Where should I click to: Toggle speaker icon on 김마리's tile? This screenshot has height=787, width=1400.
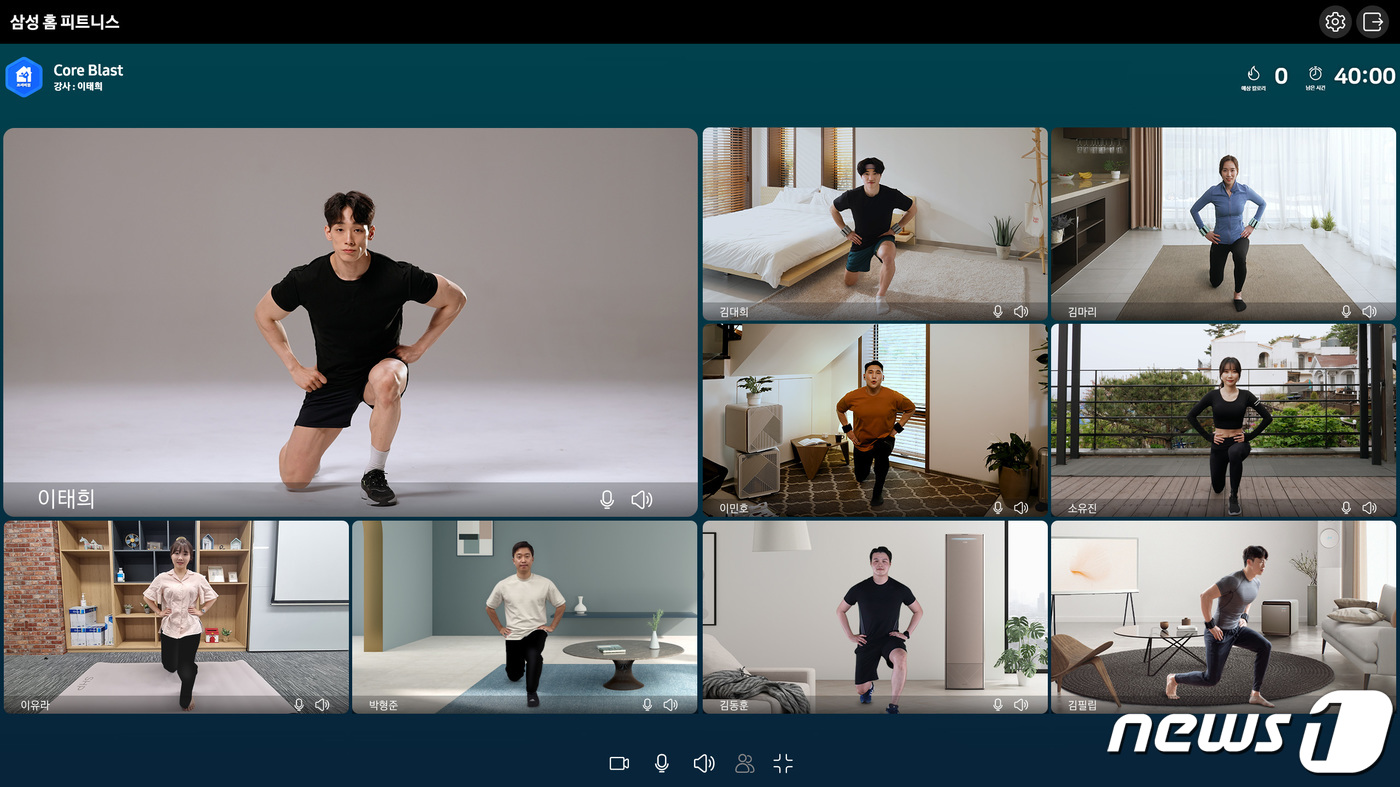click(1369, 312)
